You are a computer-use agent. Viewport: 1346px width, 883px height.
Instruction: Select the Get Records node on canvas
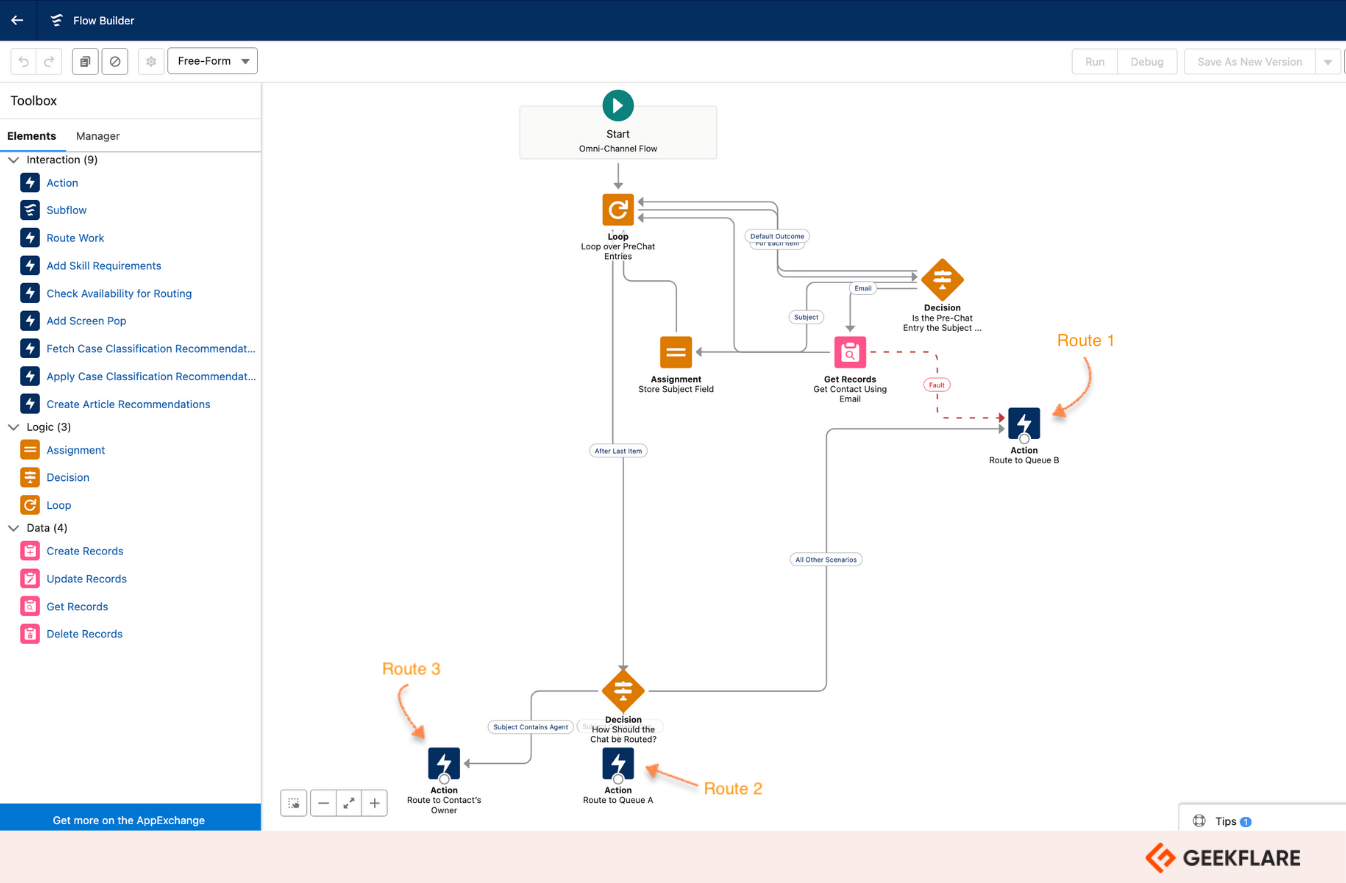click(x=850, y=352)
